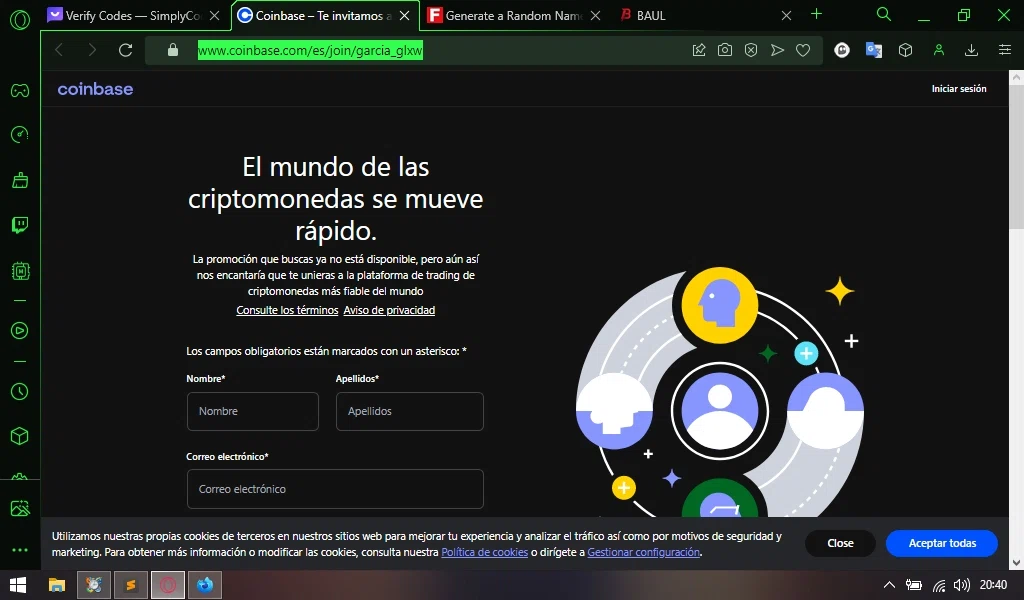Viewport: 1024px width, 600px height.
Task: Open the 20:40 taskbar clock
Action: [x=993, y=585]
